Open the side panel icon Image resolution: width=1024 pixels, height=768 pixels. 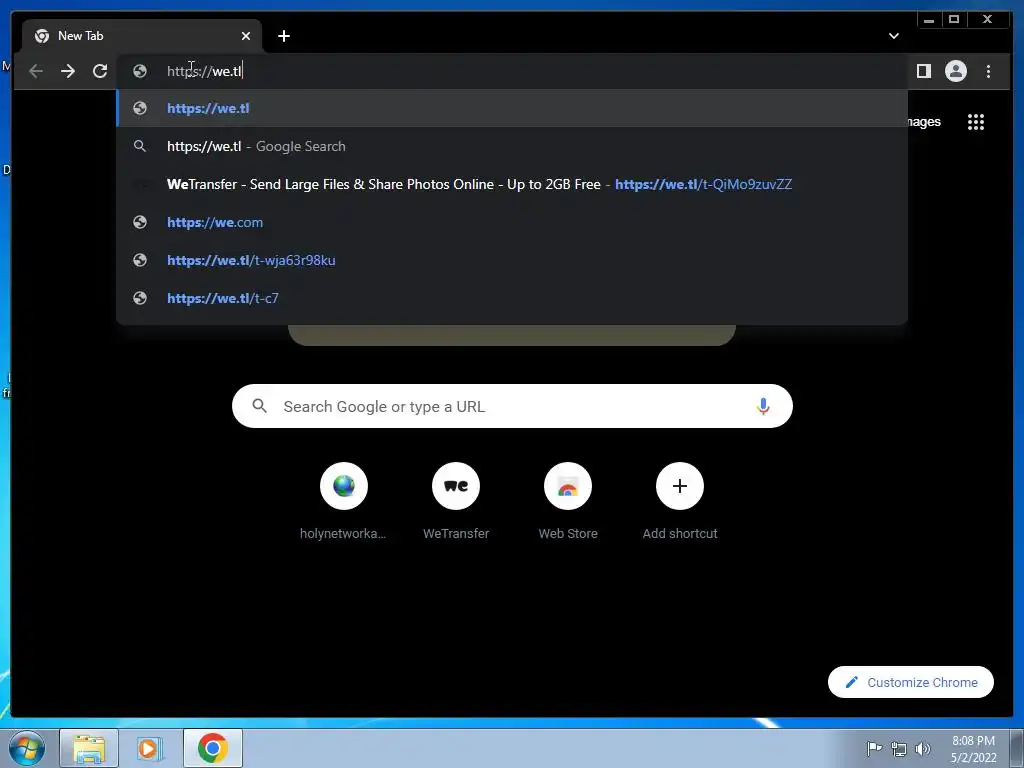tap(923, 71)
